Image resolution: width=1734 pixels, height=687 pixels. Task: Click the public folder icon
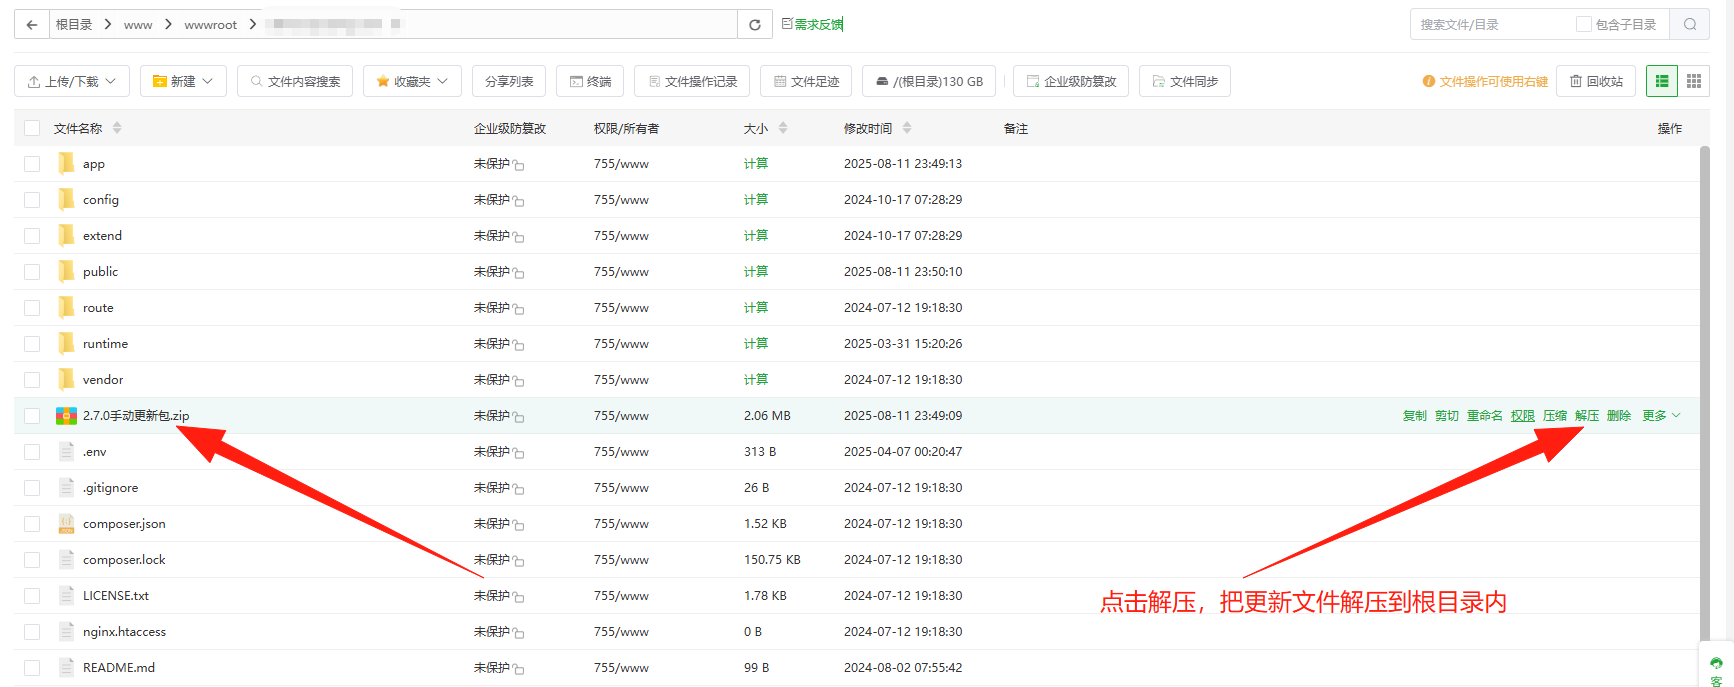pyautogui.click(x=66, y=271)
